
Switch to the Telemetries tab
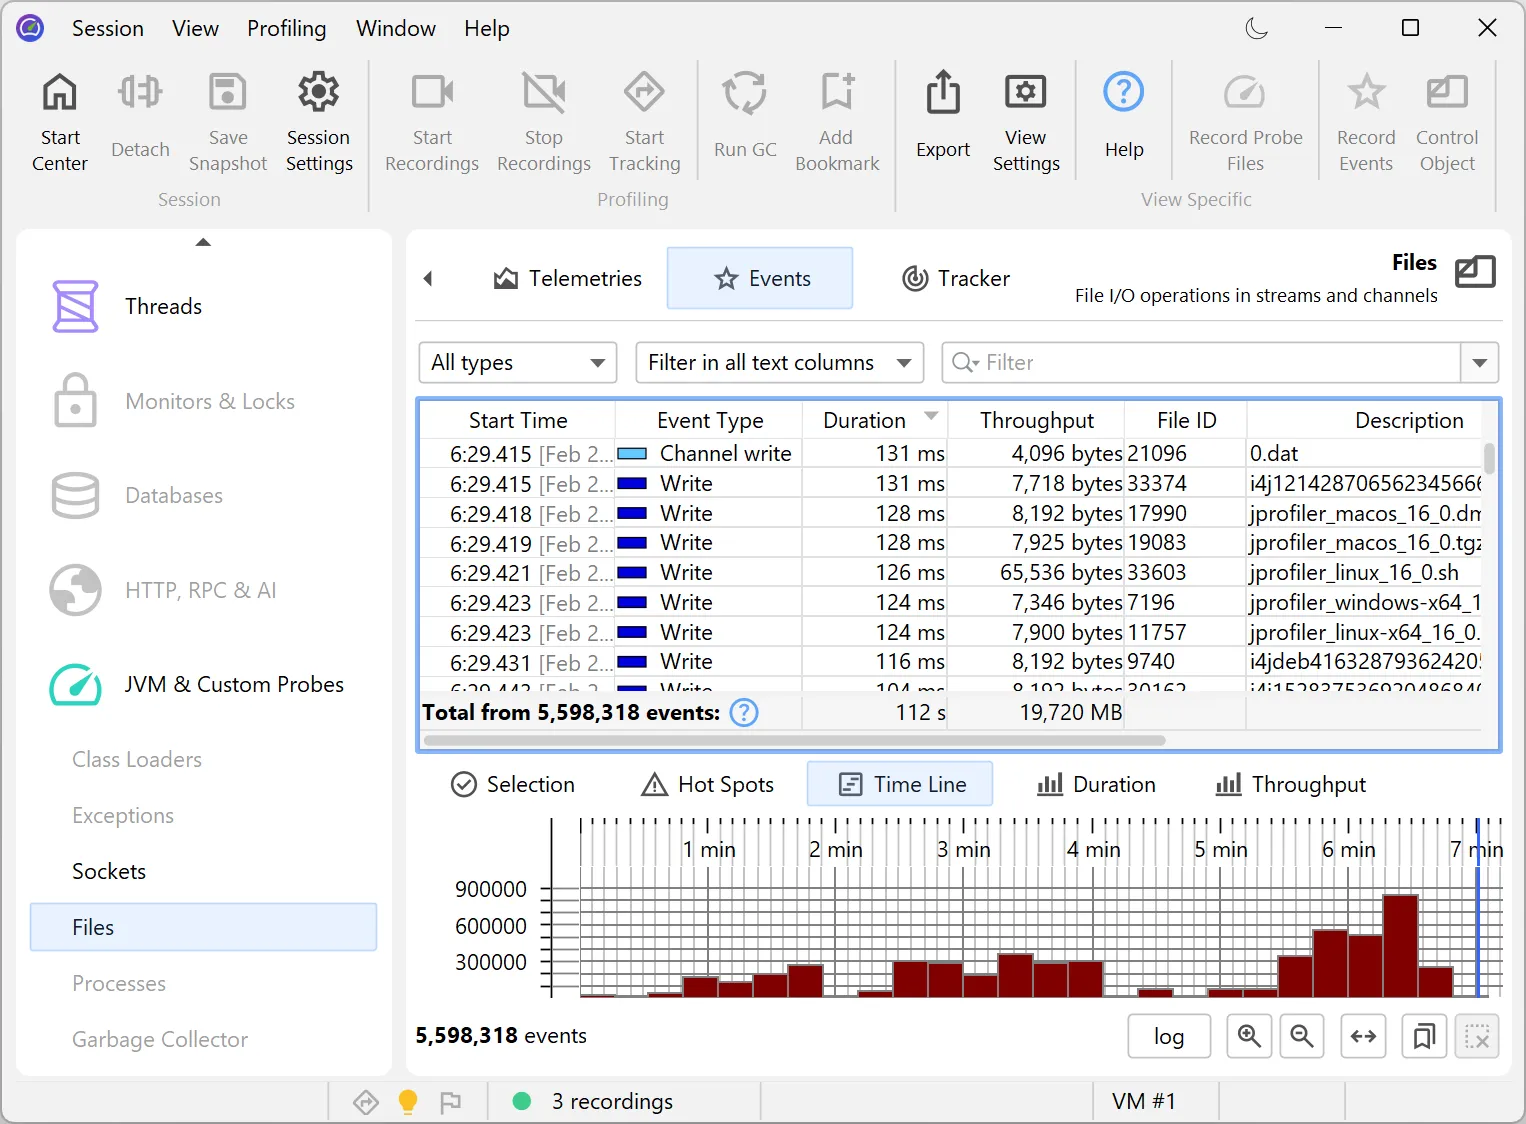click(567, 278)
